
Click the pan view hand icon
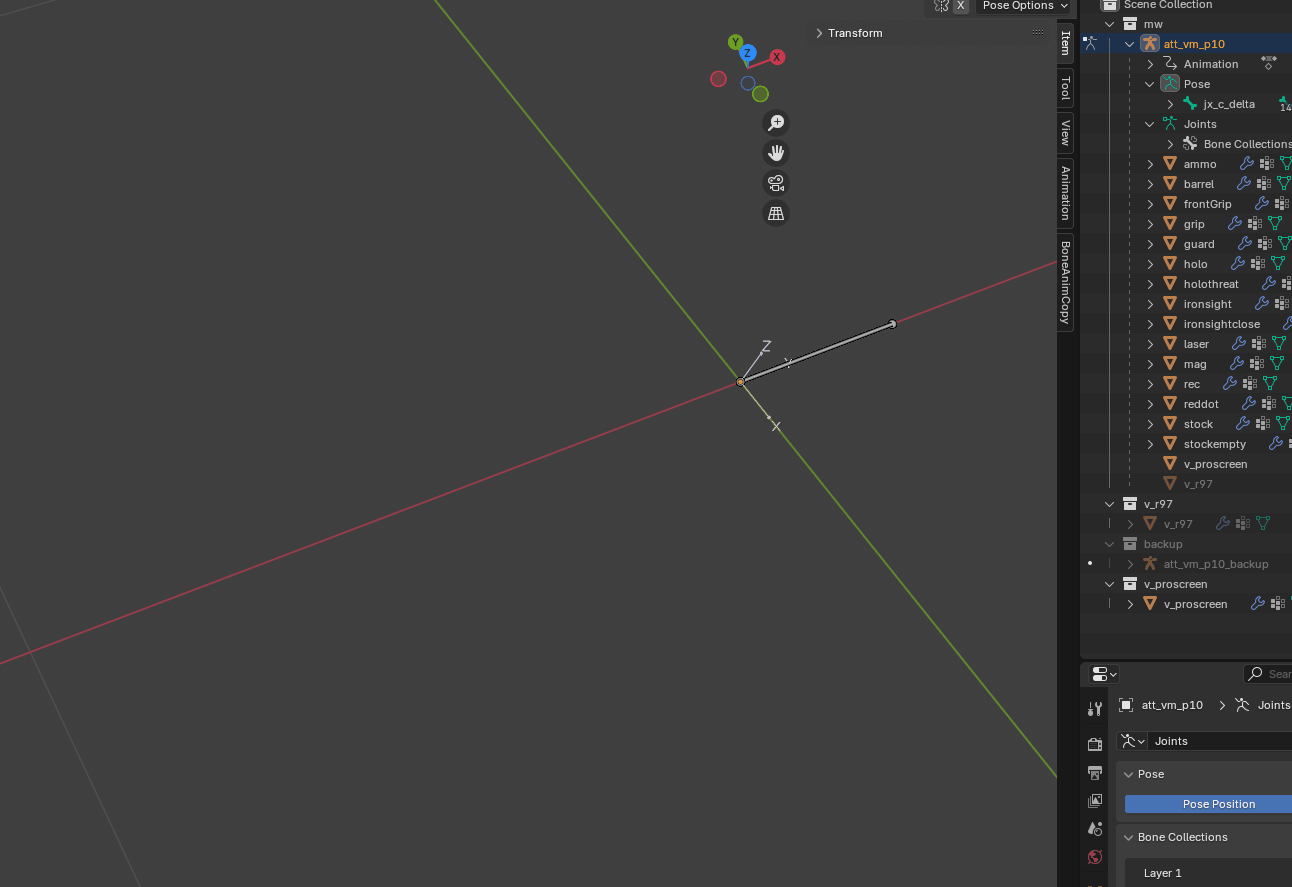coord(775,153)
